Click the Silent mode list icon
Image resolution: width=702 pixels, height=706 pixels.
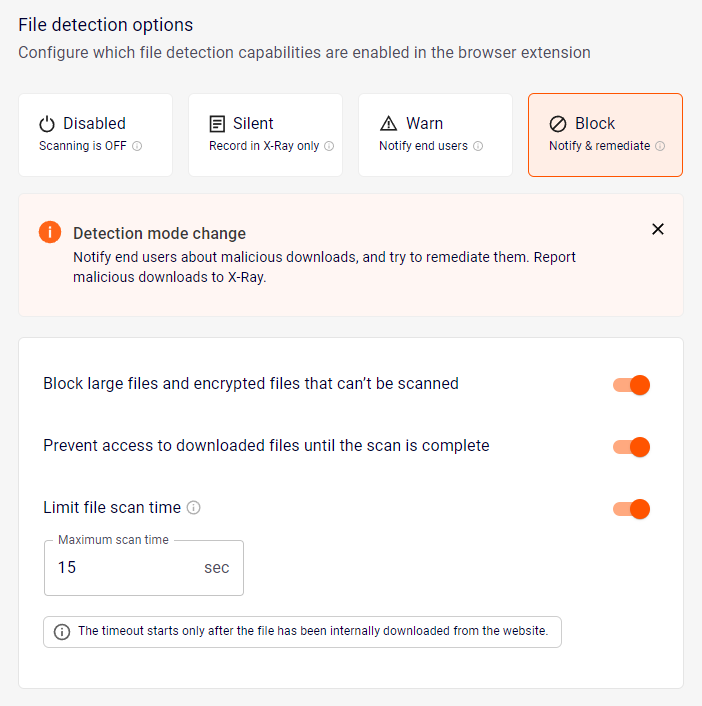point(217,124)
